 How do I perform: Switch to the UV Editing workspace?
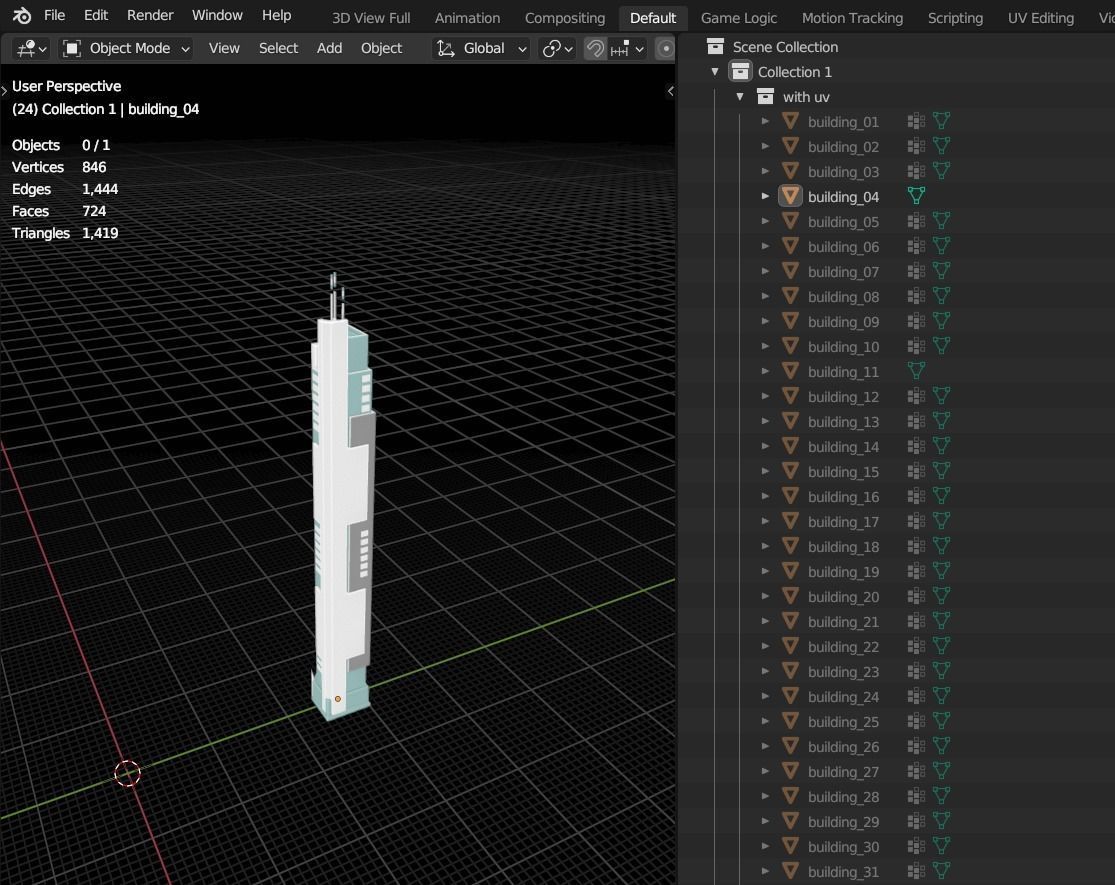[x=1040, y=18]
